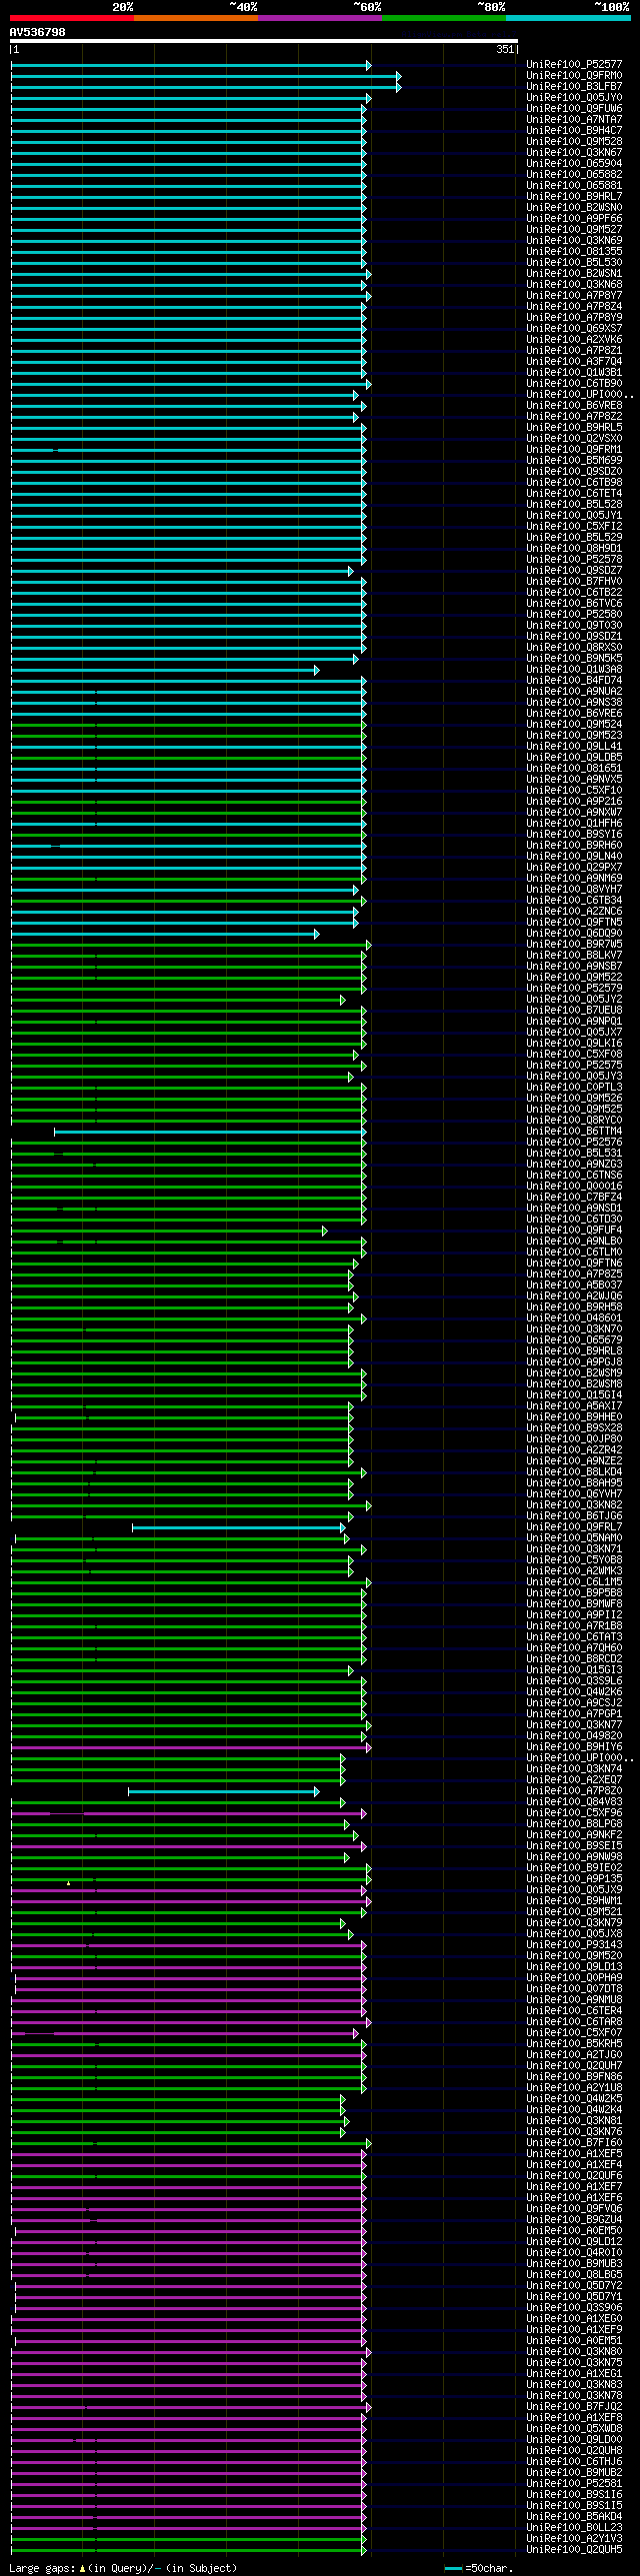
Task: Select the UniRef100_O81355 label
Action: [574, 252]
